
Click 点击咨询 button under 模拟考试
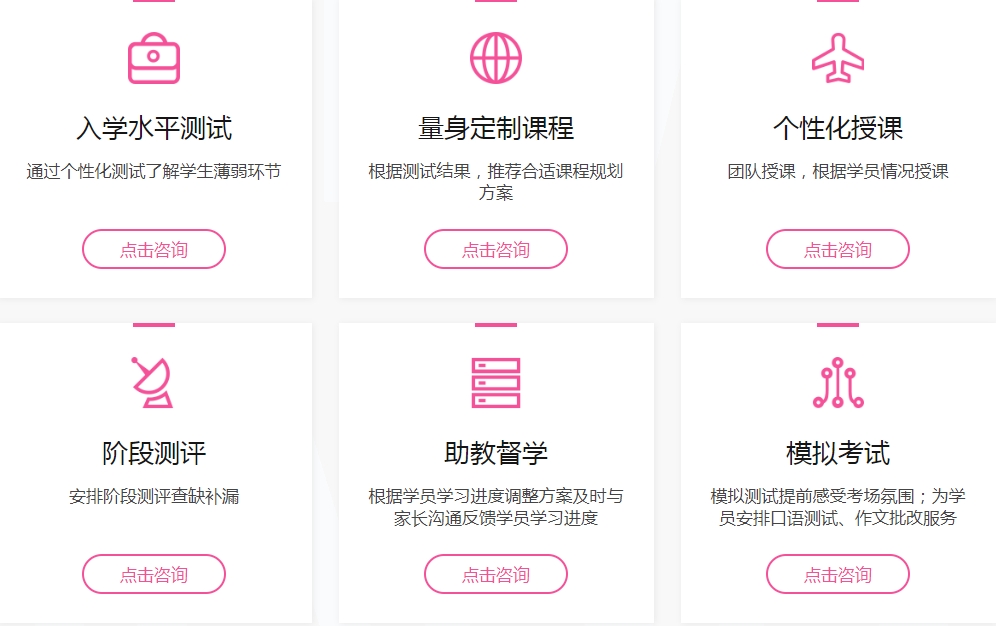[838, 575]
